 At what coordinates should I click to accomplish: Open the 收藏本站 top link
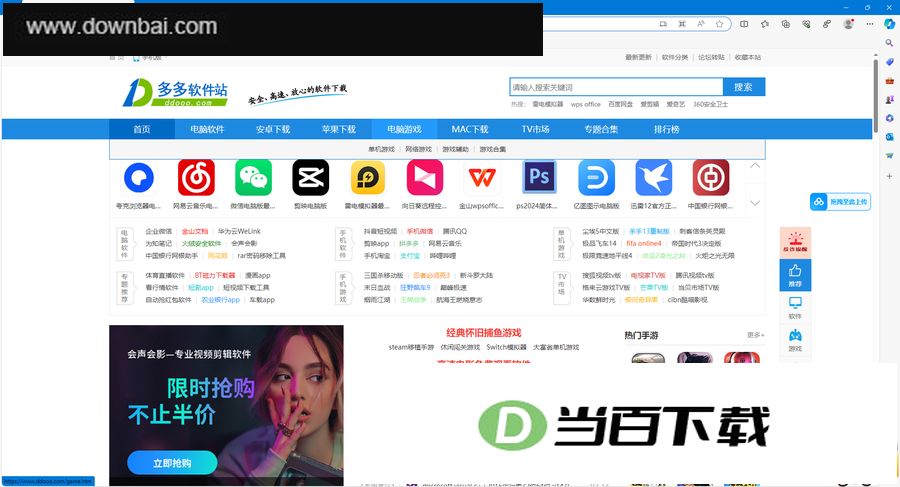coord(748,57)
